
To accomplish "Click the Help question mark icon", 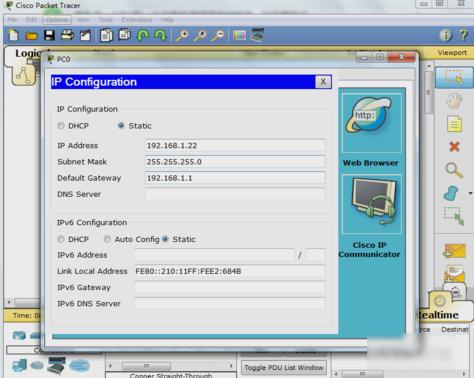I will [464, 35].
